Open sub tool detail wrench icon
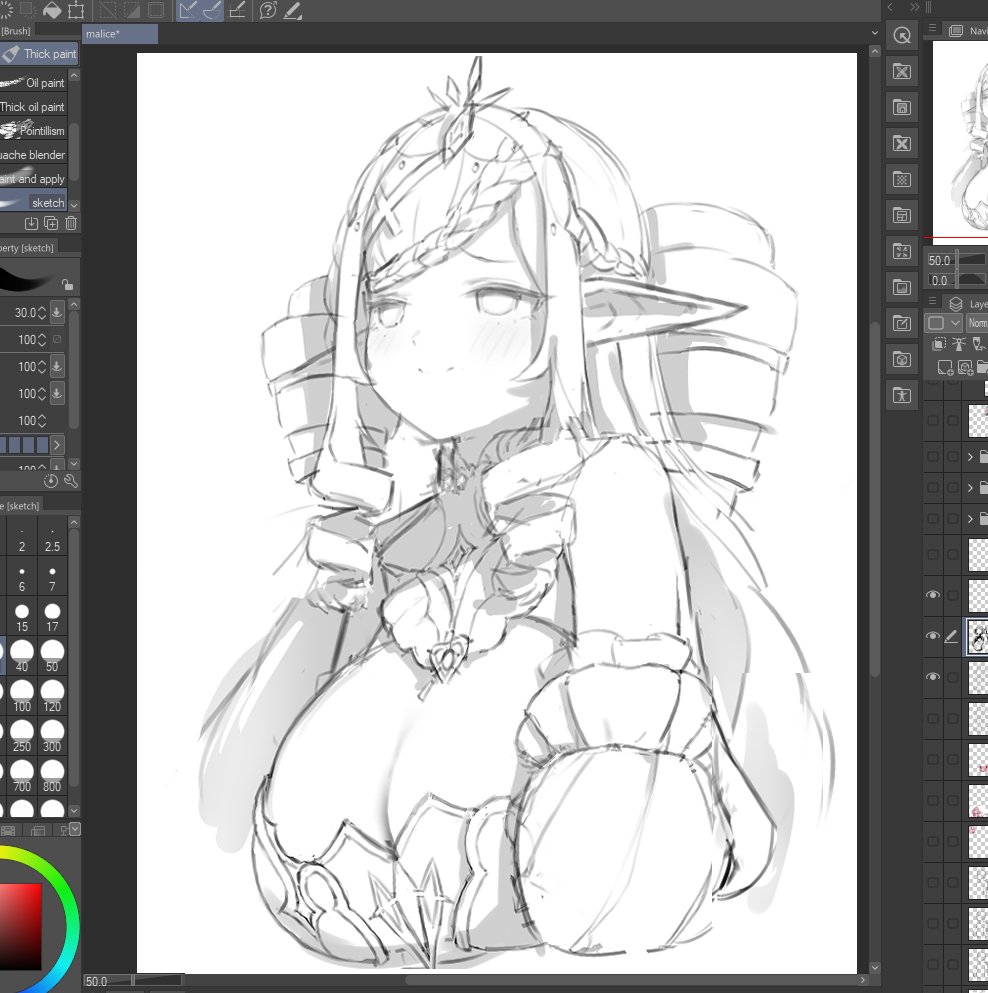Screen dimensions: 988x993 pyautogui.click(x=71, y=481)
